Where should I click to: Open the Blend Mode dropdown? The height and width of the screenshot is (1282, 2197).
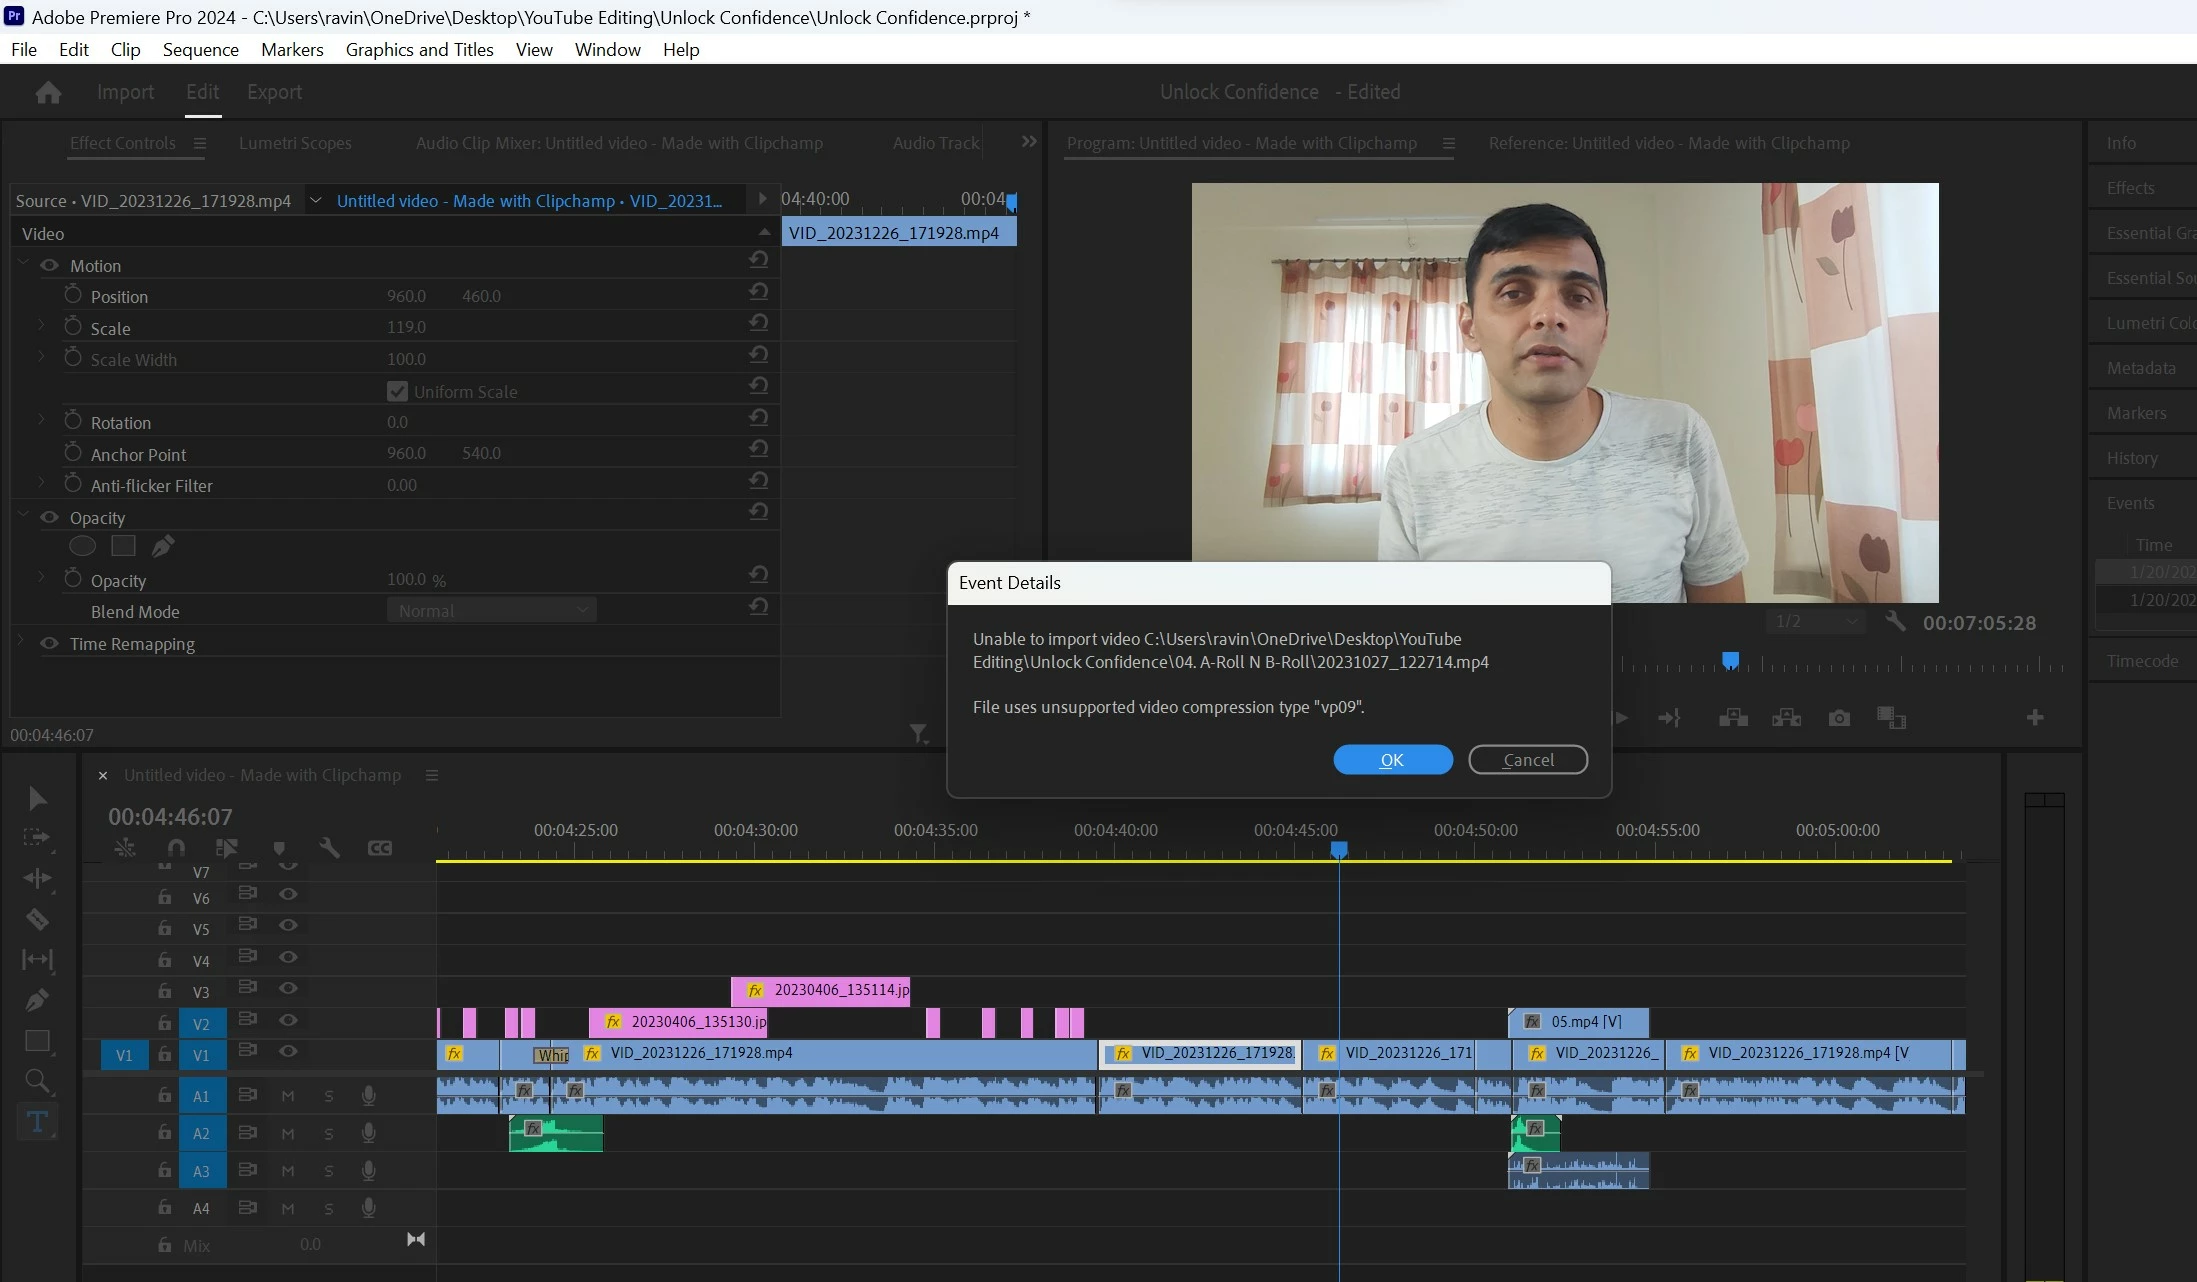click(491, 610)
